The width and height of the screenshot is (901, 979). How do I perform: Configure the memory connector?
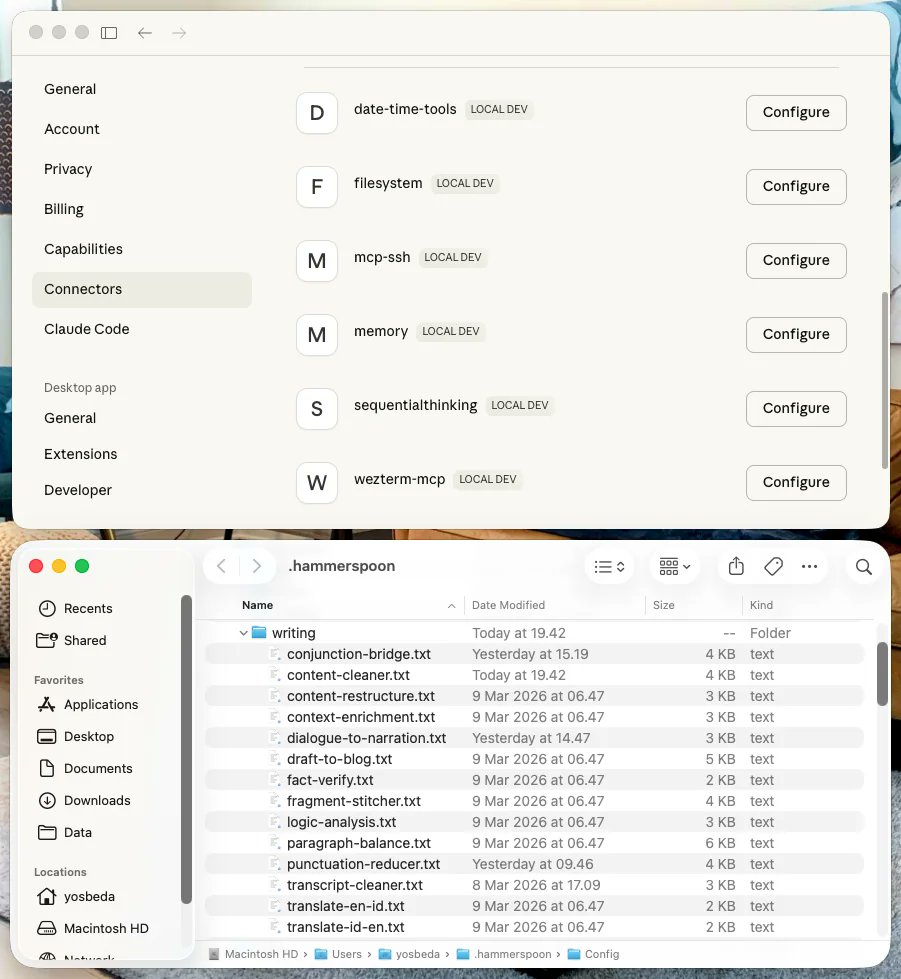point(796,335)
